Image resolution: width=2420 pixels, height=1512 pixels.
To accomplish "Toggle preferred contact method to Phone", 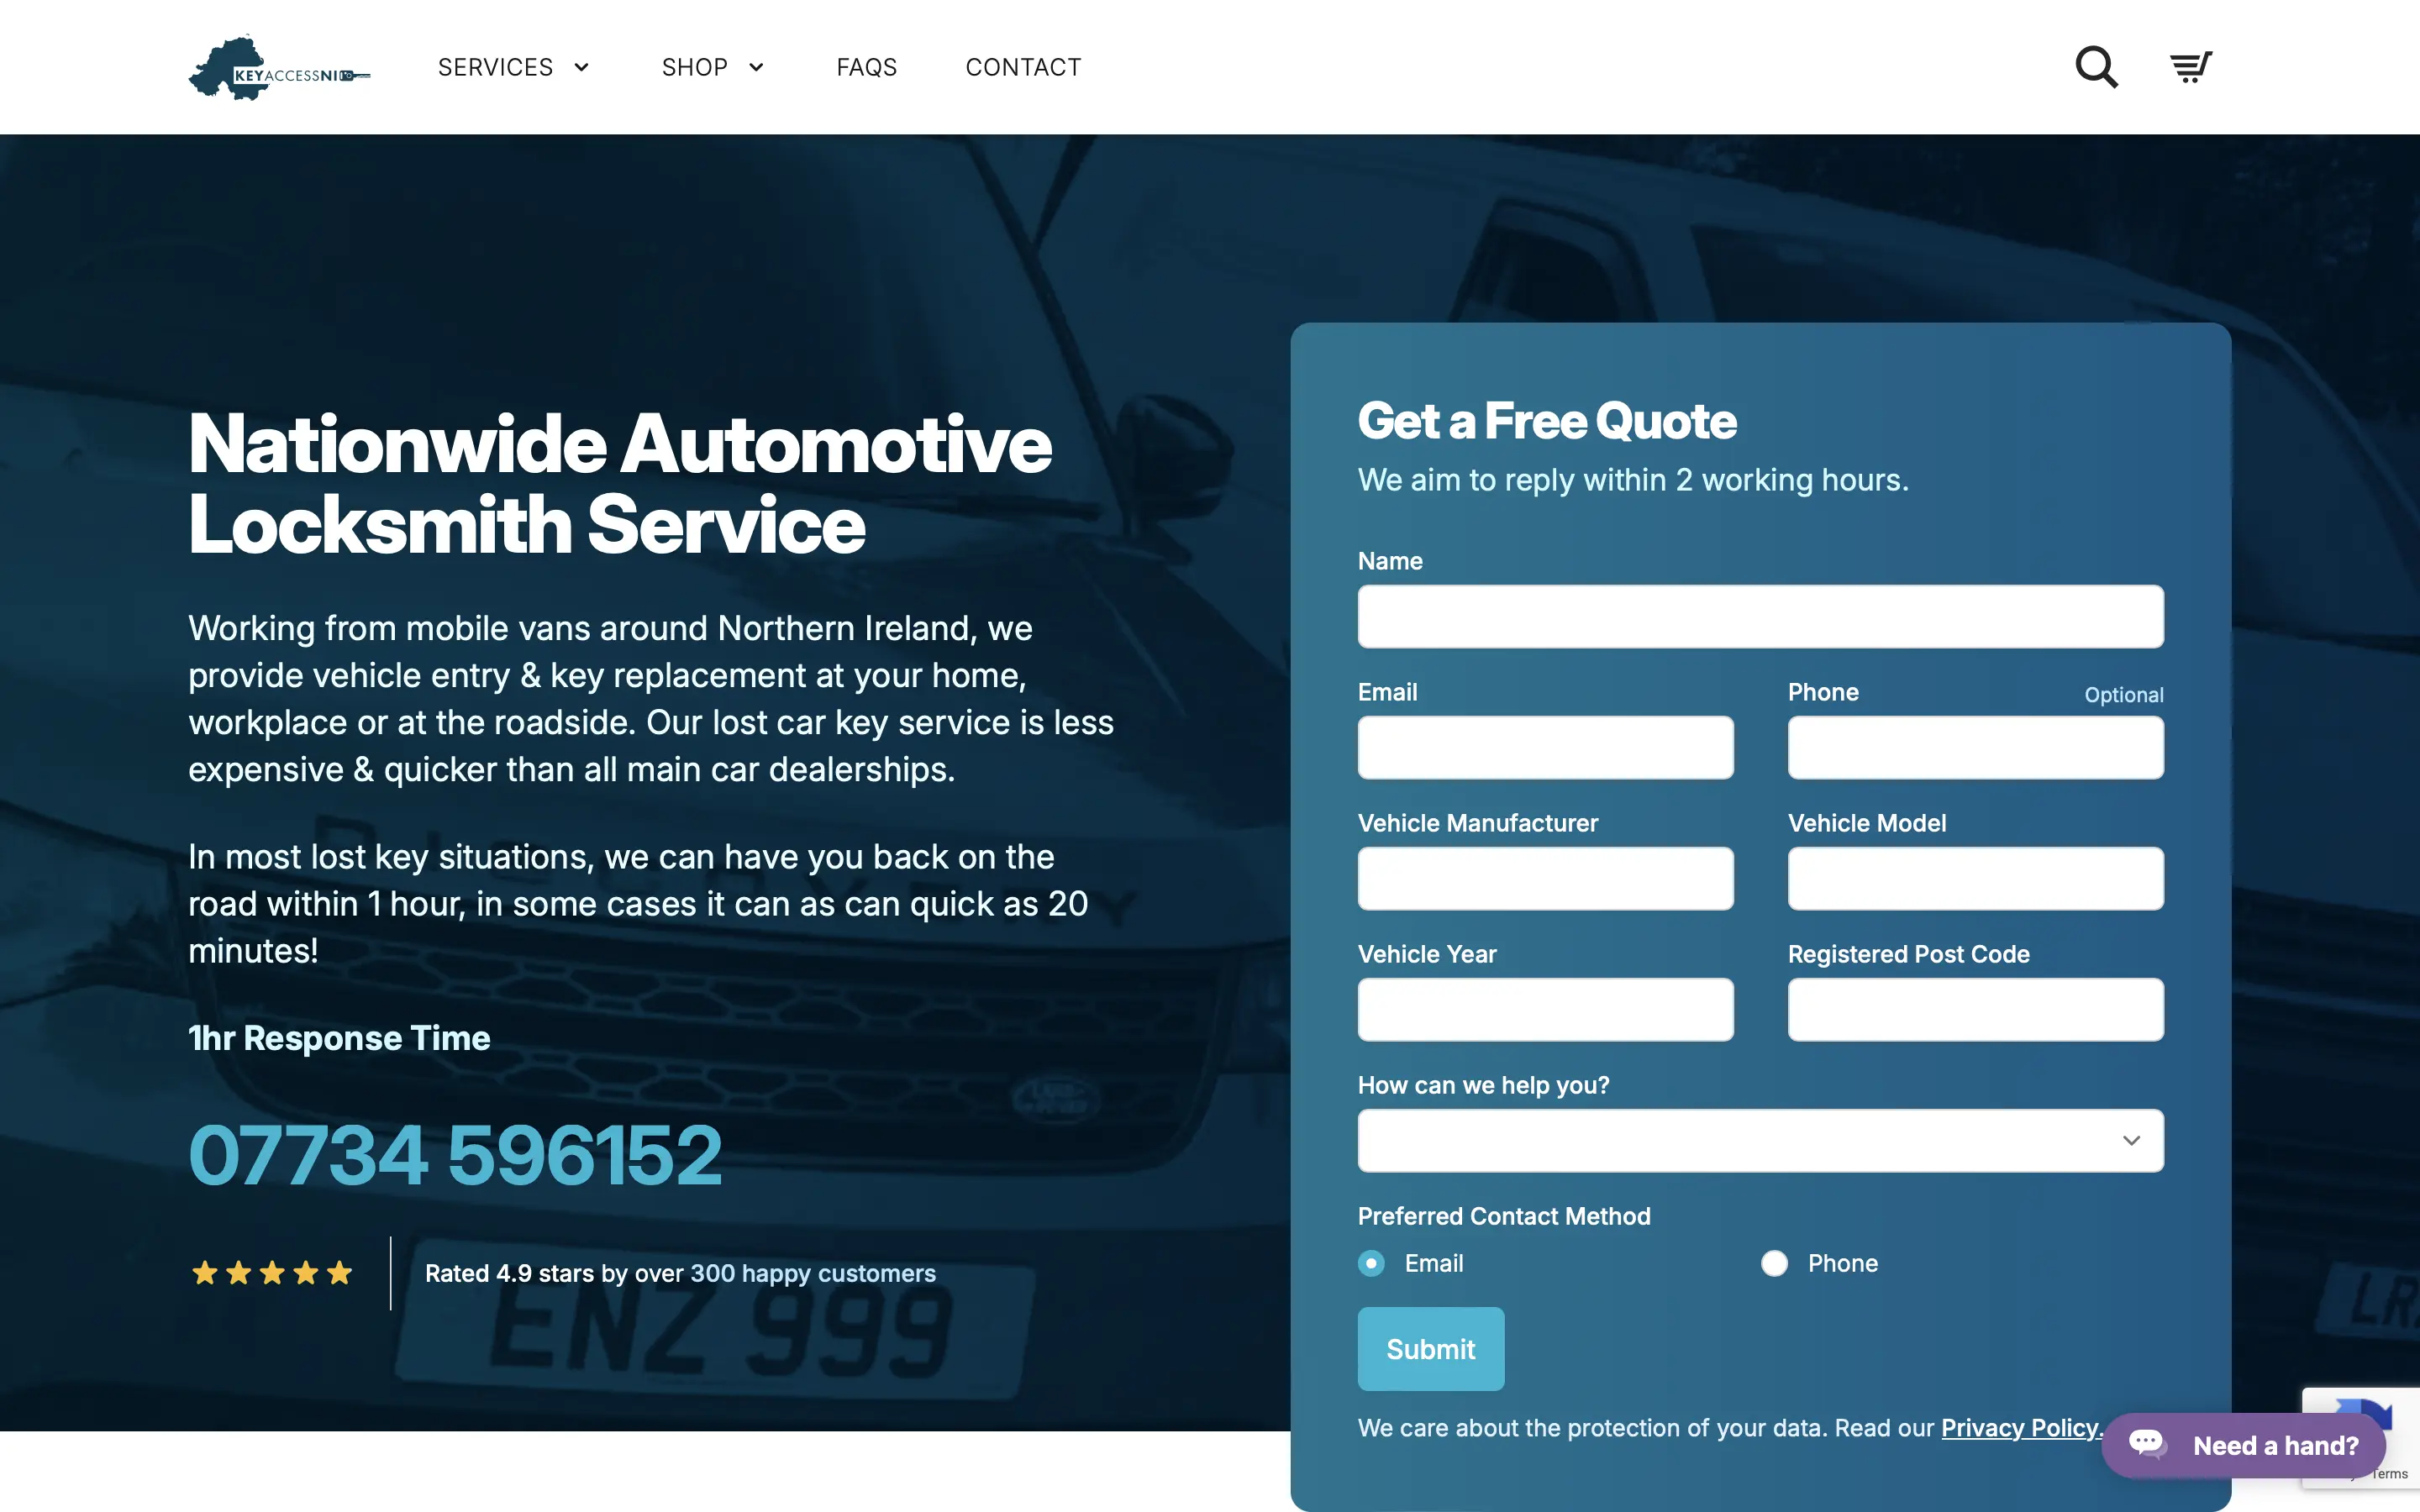I will [1774, 1263].
